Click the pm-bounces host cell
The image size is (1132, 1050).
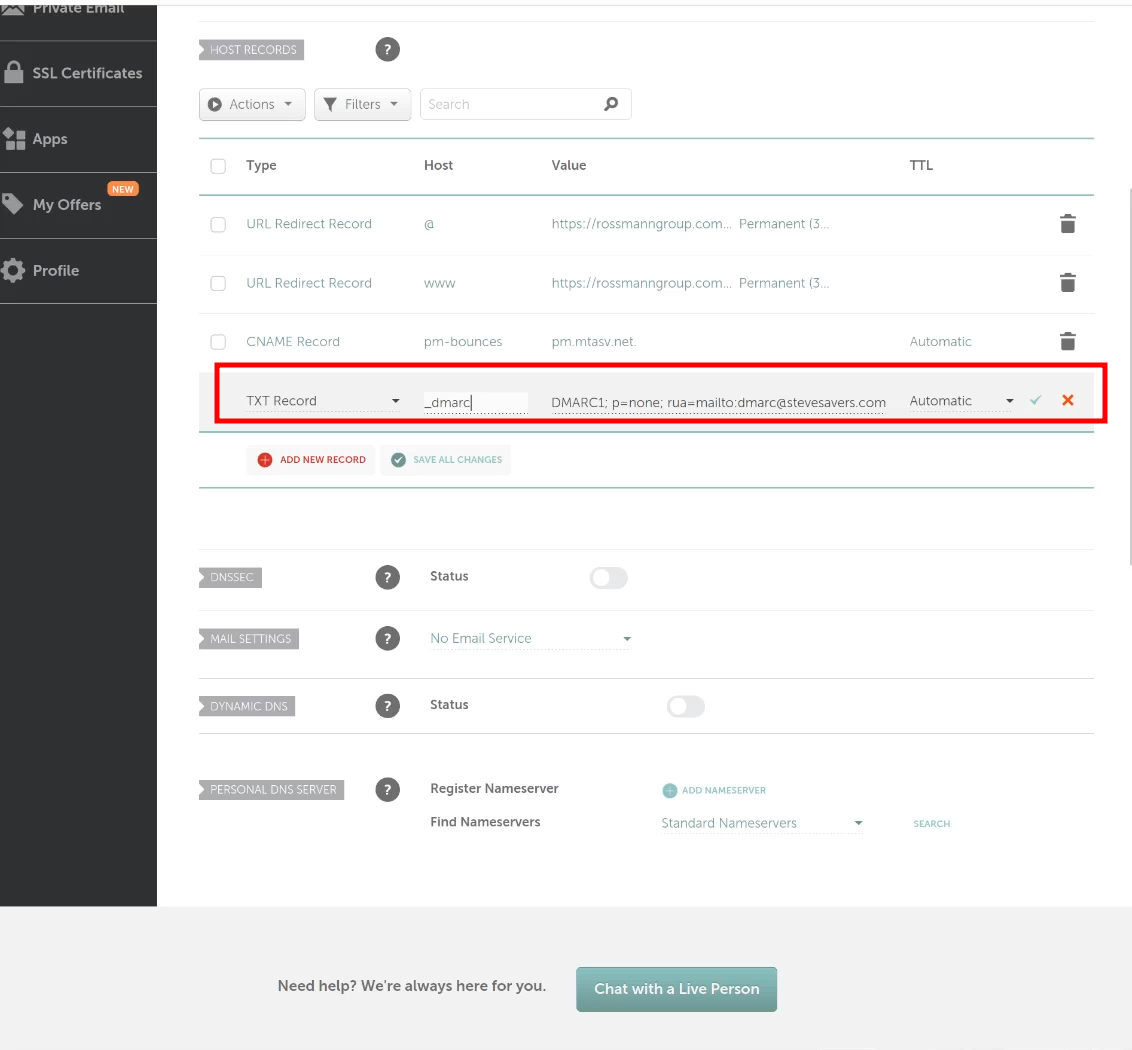click(x=463, y=342)
